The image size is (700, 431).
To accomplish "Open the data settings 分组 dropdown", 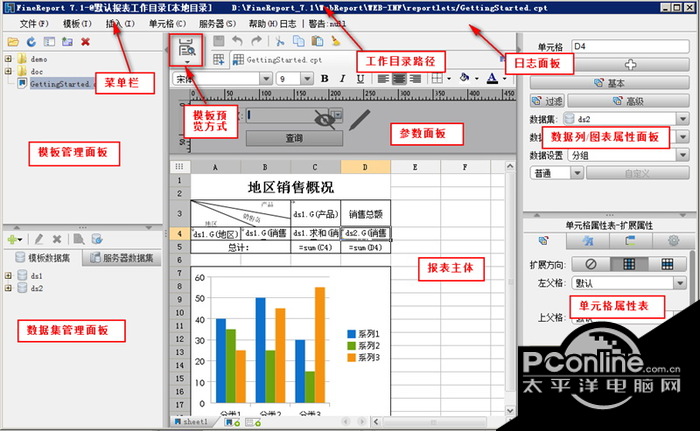I will 683,155.
